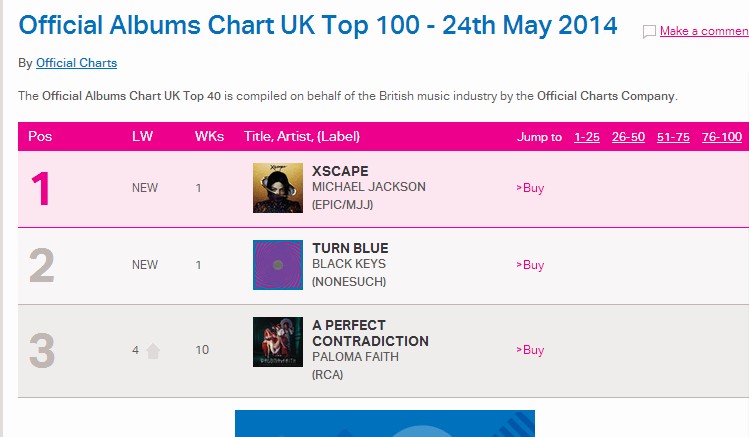Buy the Turn Blue album
Screen dimensions: 749x437
pyautogui.click(x=530, y=265)
